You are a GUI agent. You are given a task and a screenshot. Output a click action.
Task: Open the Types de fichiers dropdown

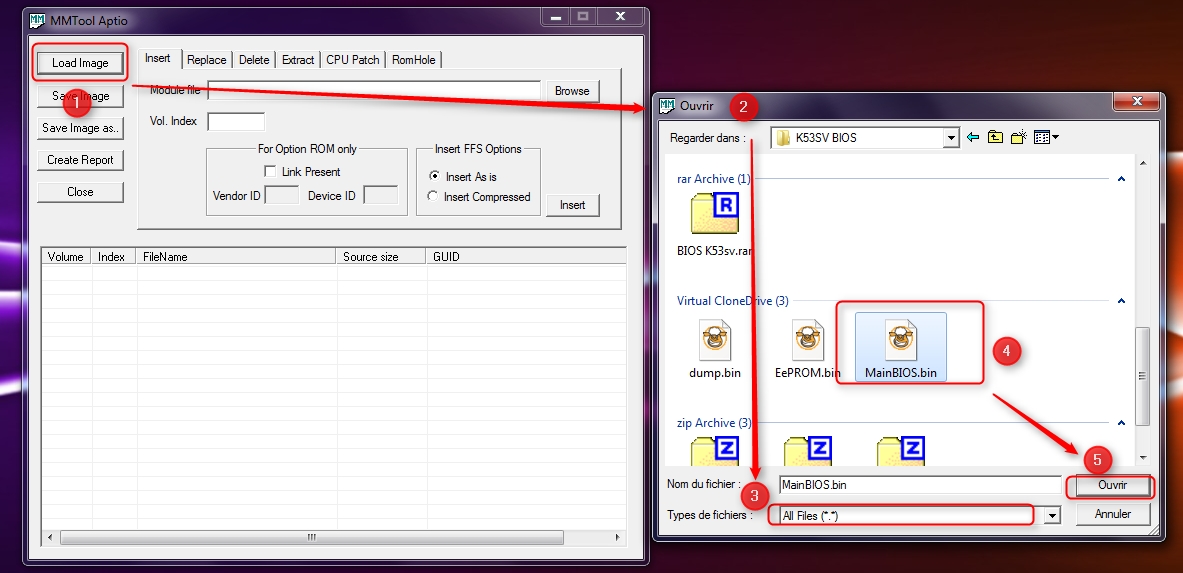(x=1051, y=515)
